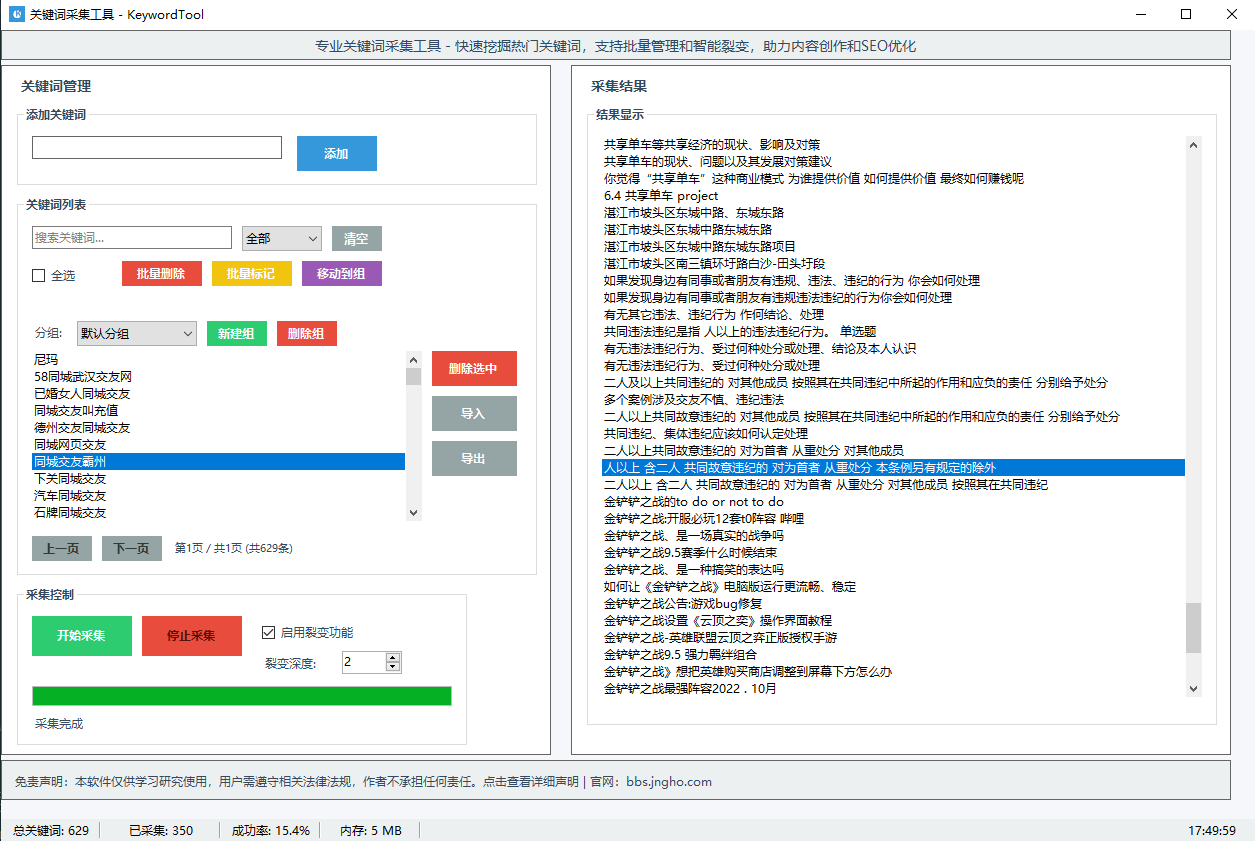This screenshot has height=841, width=1255.
Task: Create a group with 新建组 button
Action: click(x=236, y=334)
